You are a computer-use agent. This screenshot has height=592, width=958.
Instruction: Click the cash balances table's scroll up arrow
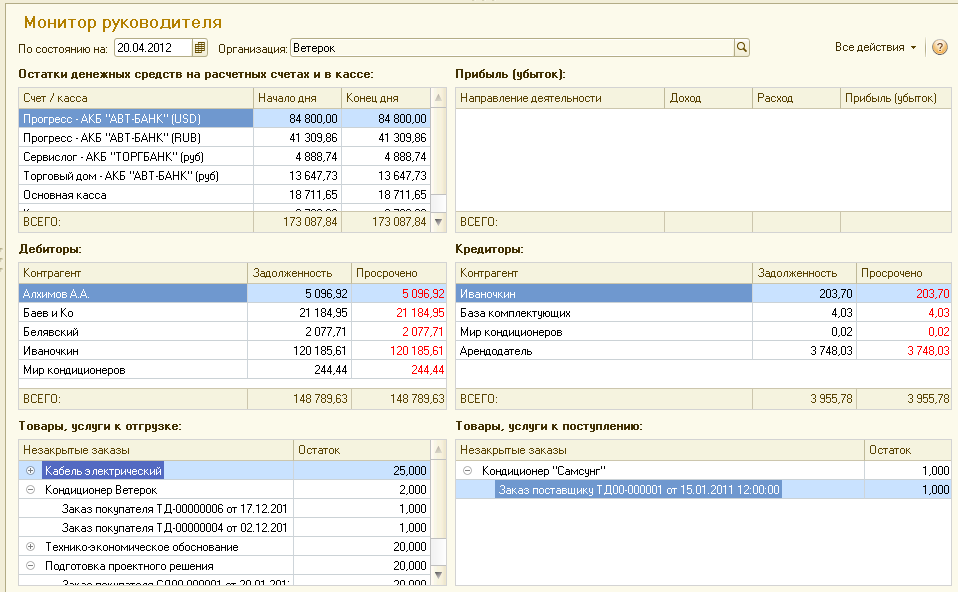click(x=438, y=98)
